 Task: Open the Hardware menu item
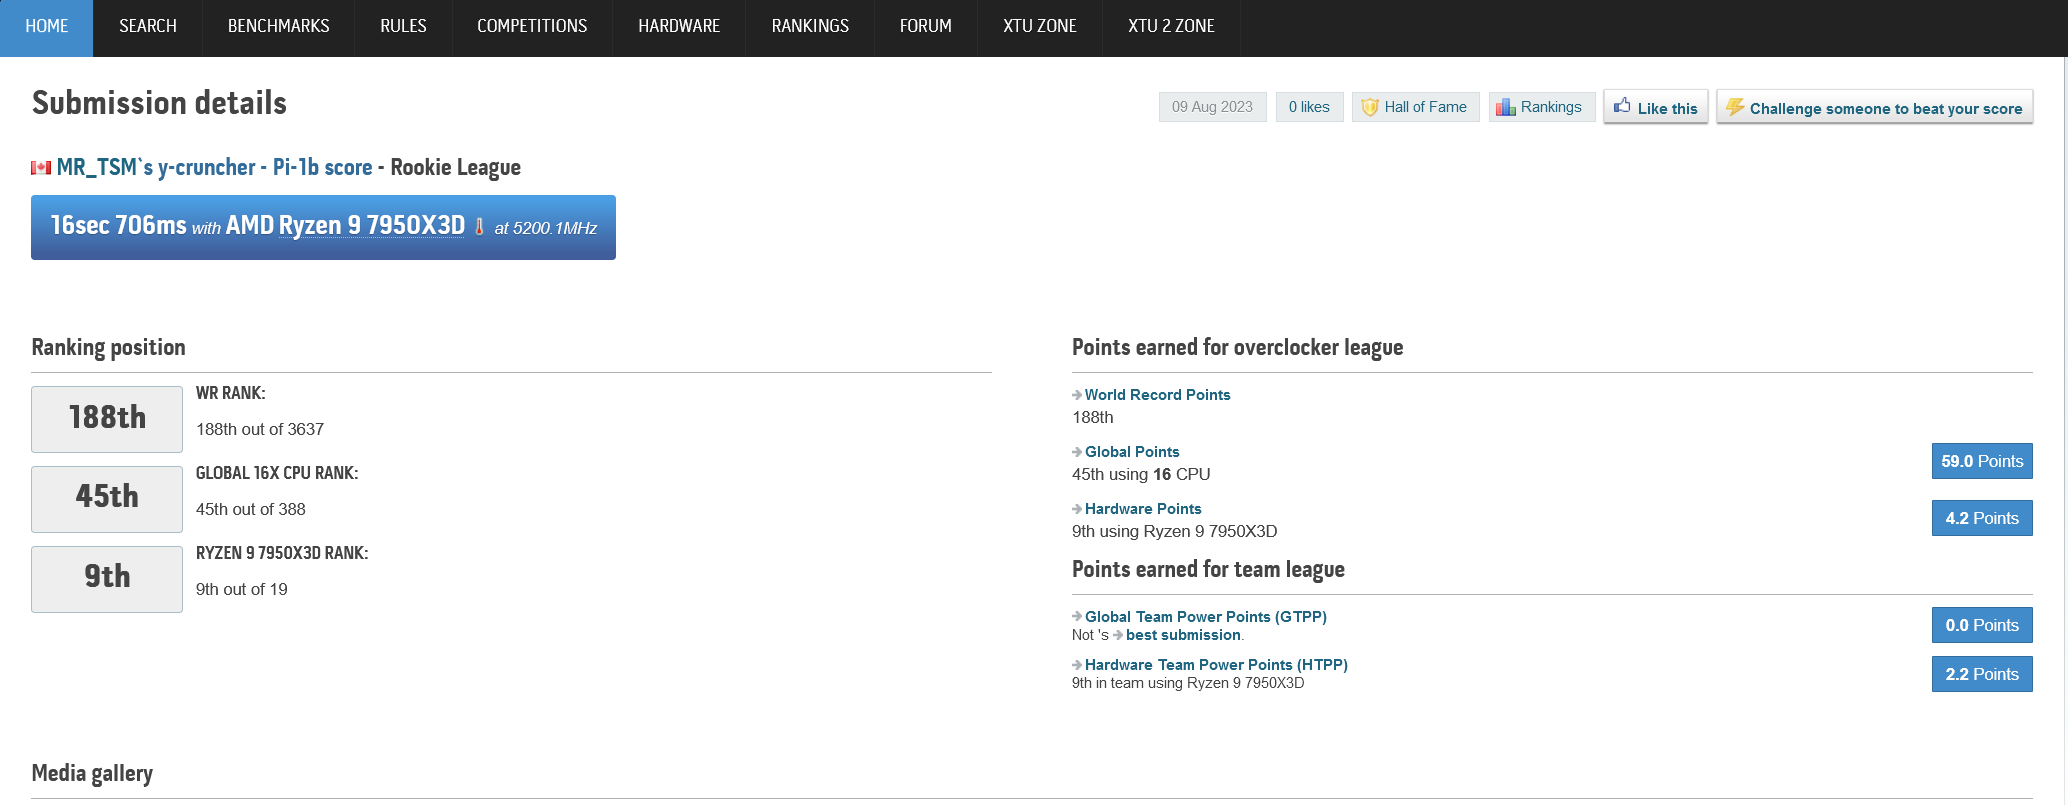click(x=679, y=26)
